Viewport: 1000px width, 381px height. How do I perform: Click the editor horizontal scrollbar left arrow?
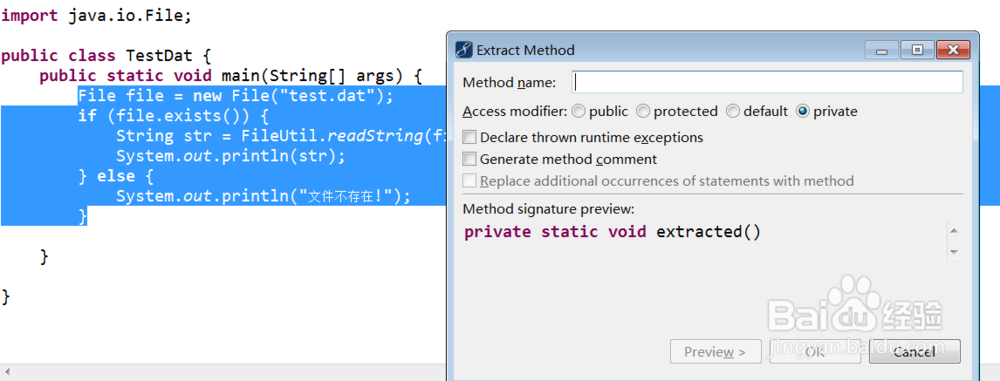coord(8,370)
